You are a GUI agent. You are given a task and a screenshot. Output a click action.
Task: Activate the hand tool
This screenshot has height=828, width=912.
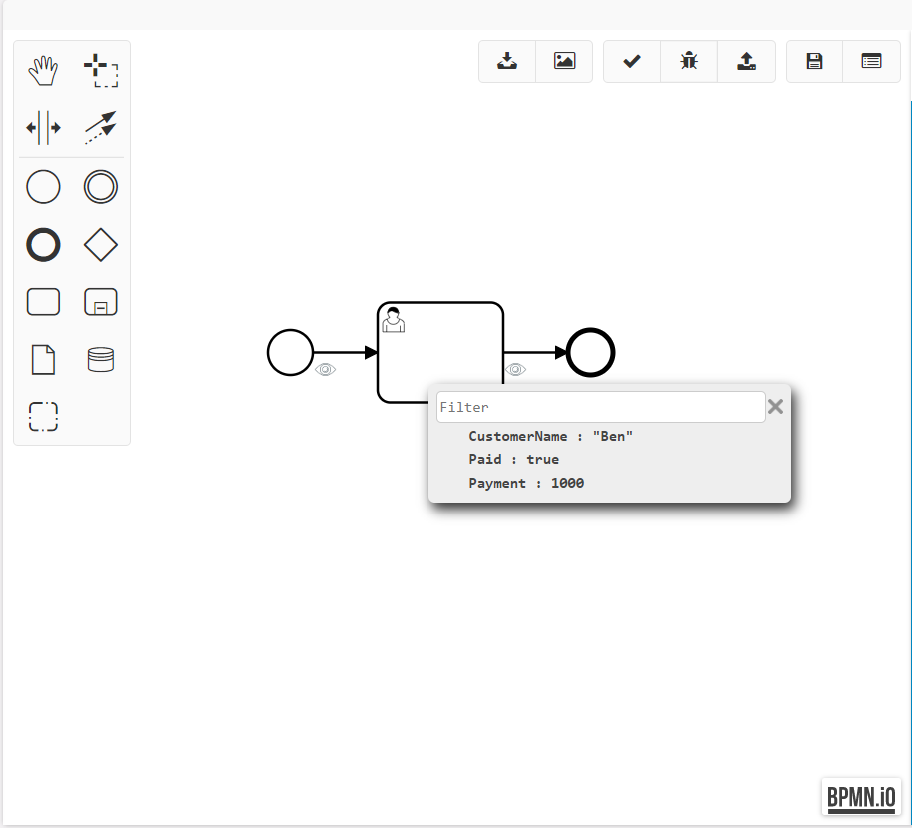[x=43, y=71]
